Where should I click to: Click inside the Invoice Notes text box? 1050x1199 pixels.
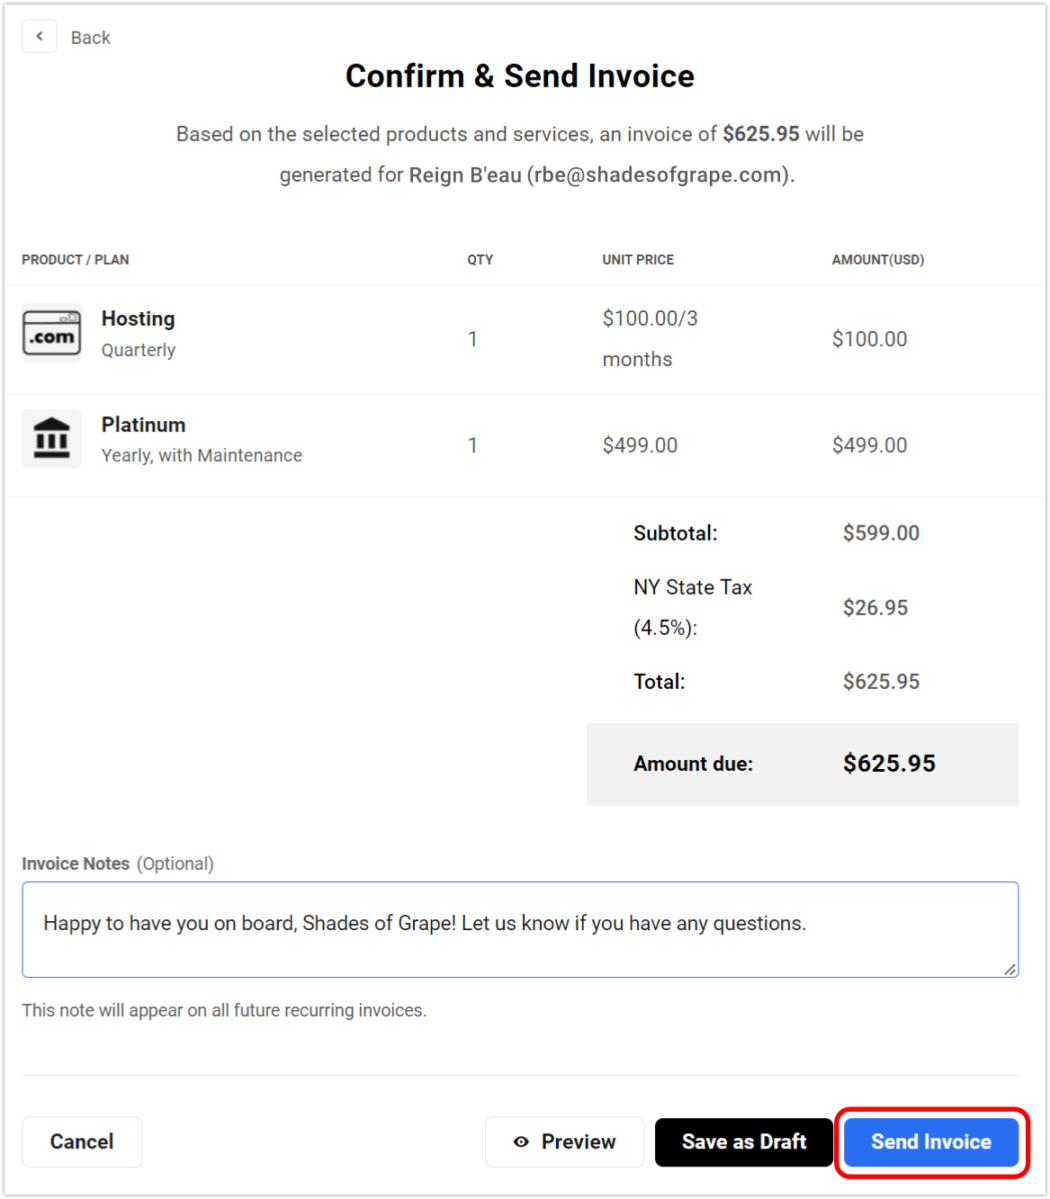[519, 928]
